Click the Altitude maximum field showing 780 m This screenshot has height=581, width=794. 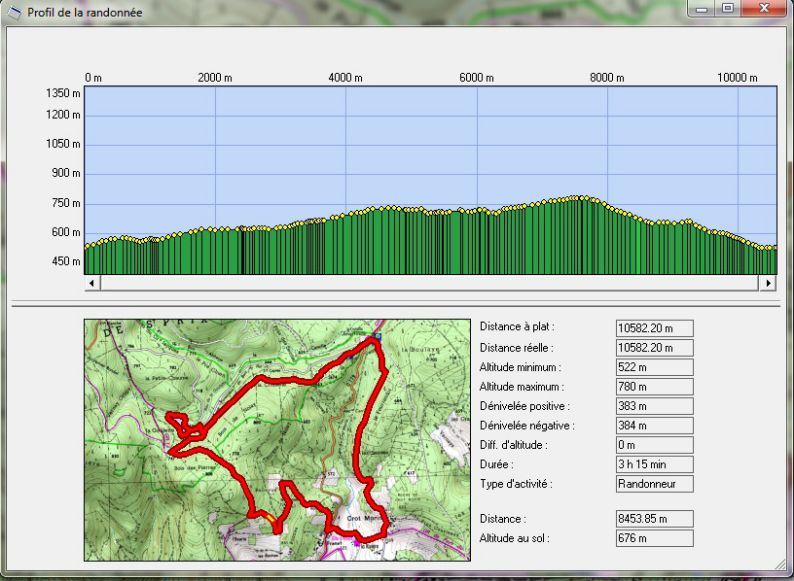pyautogui.click(x=654, y=386)
